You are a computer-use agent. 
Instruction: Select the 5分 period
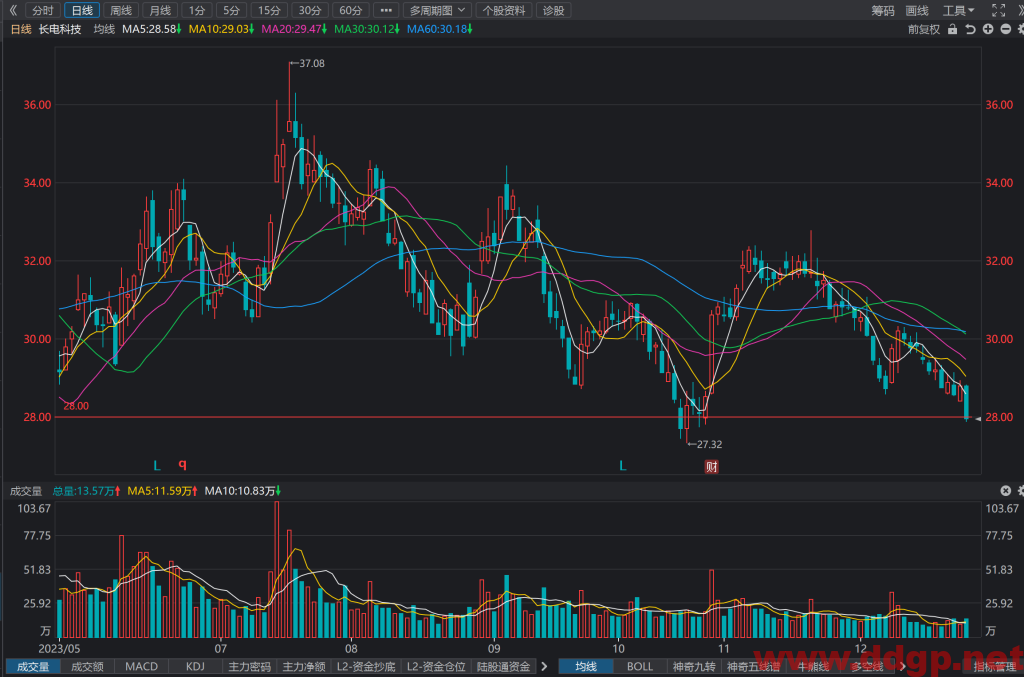coord(231,10)
